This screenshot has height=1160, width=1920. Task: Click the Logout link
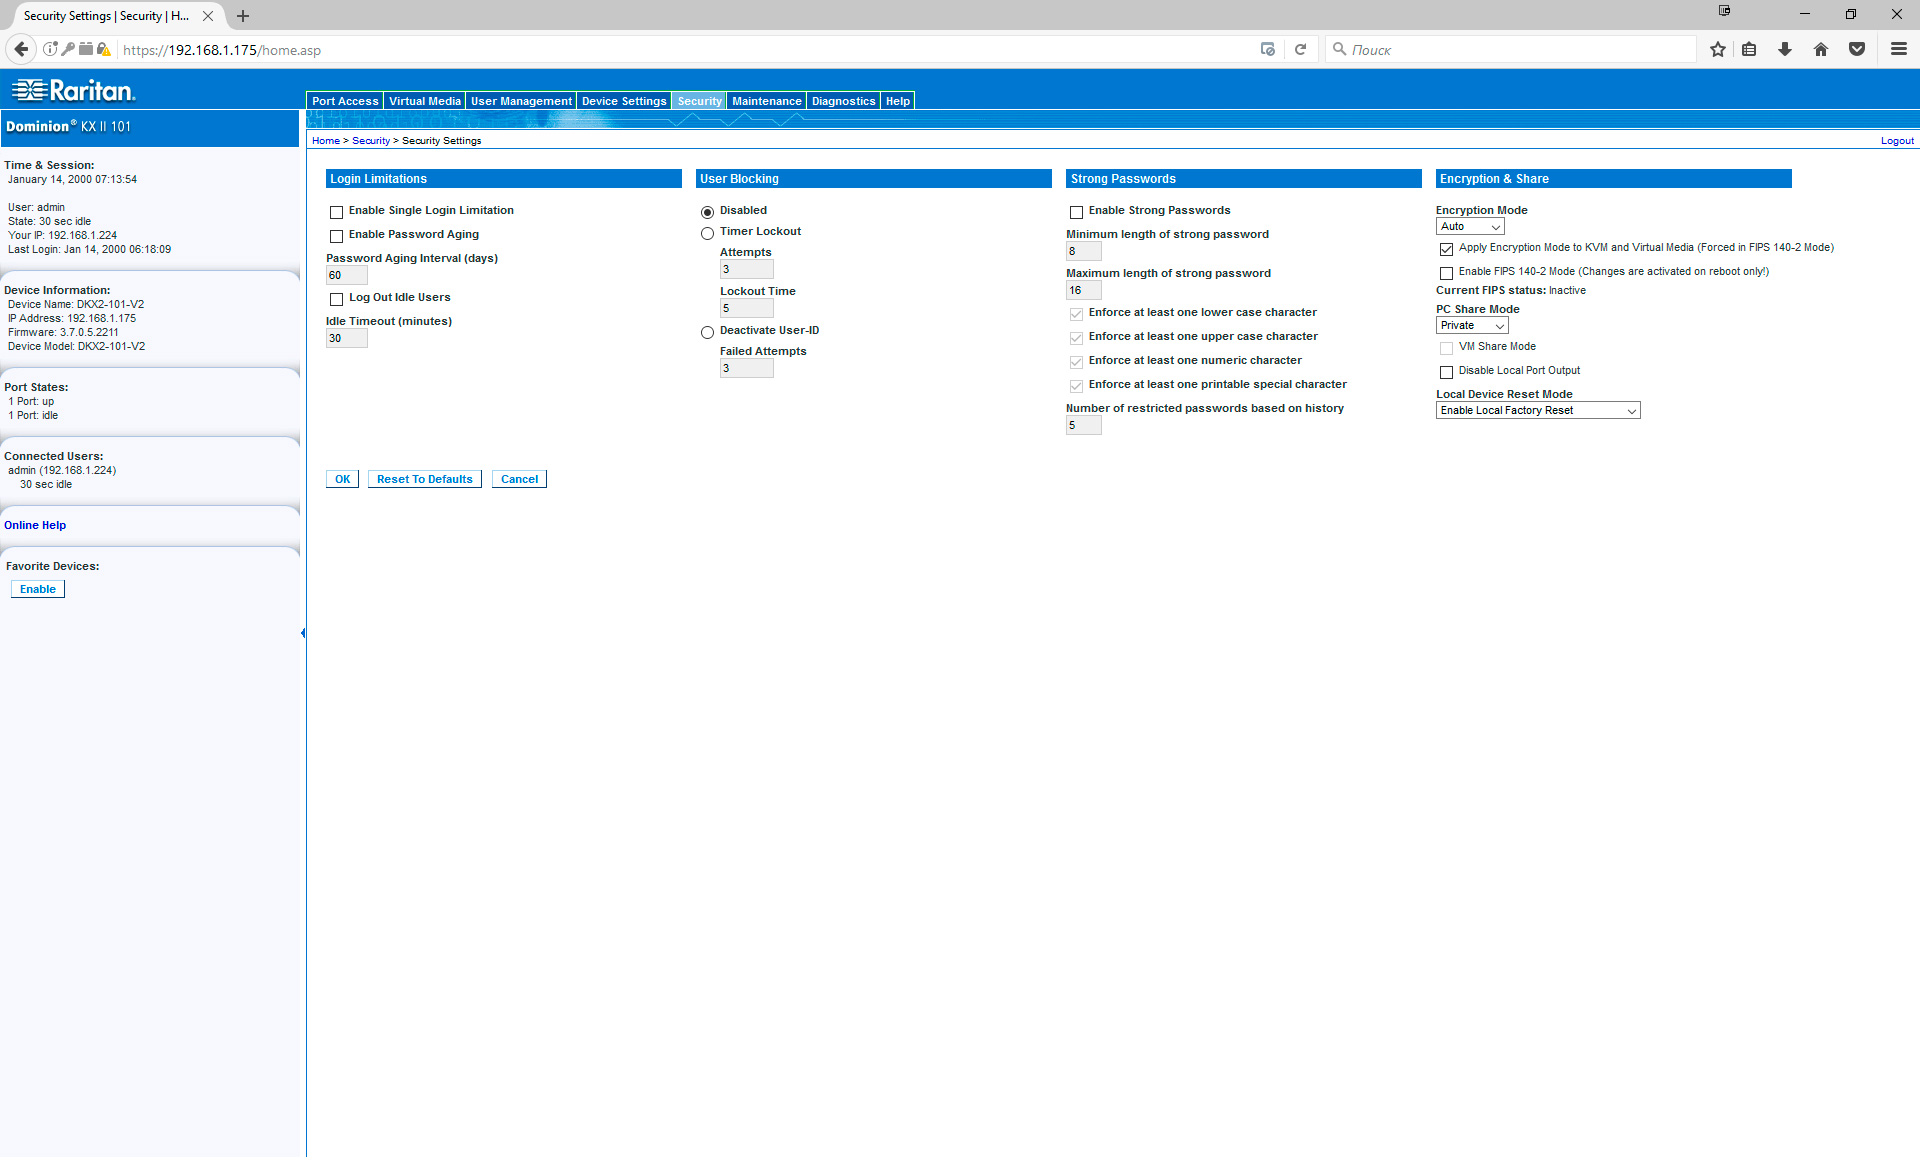coord(1896,141)
